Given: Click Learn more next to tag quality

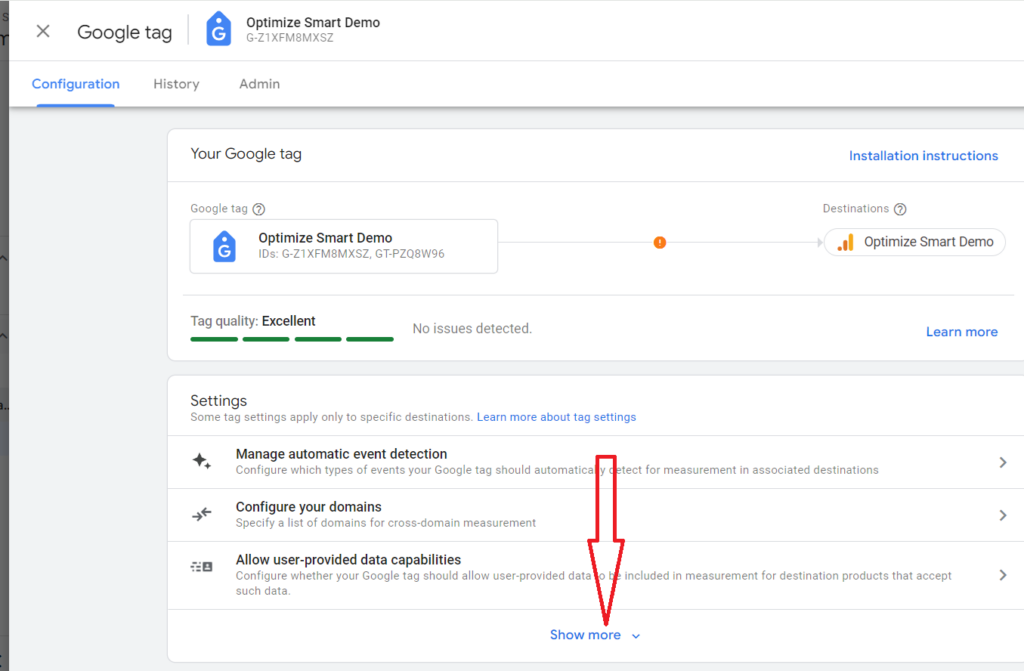Looking at the screenshot, I should [x=961, y=332].
